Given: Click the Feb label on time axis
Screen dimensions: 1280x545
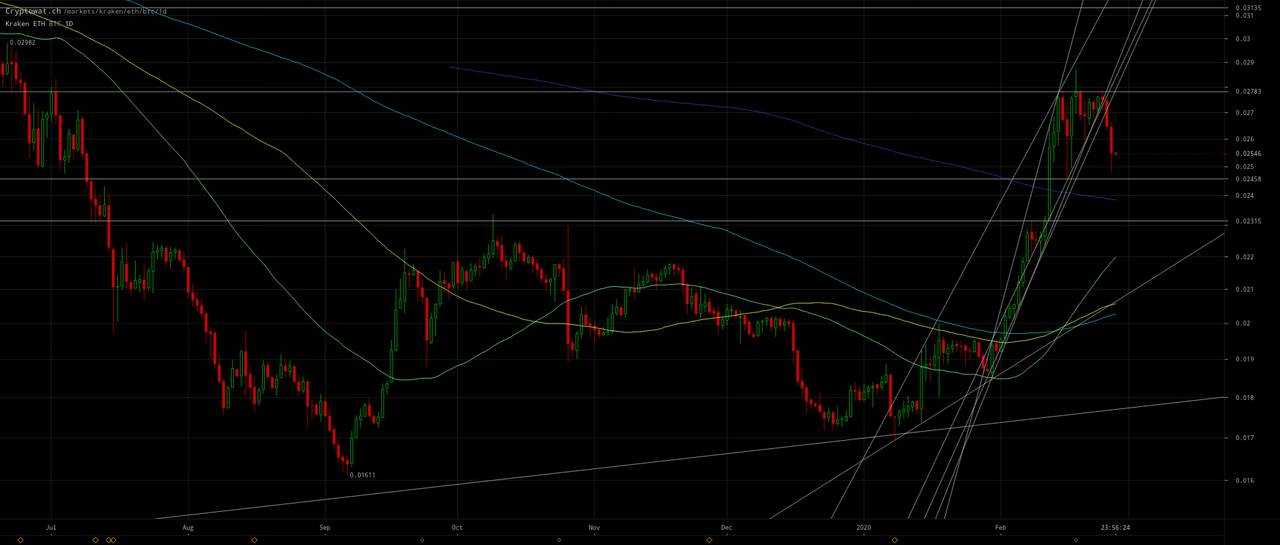Looking at the screenshot, I should [x=999, y=526].
